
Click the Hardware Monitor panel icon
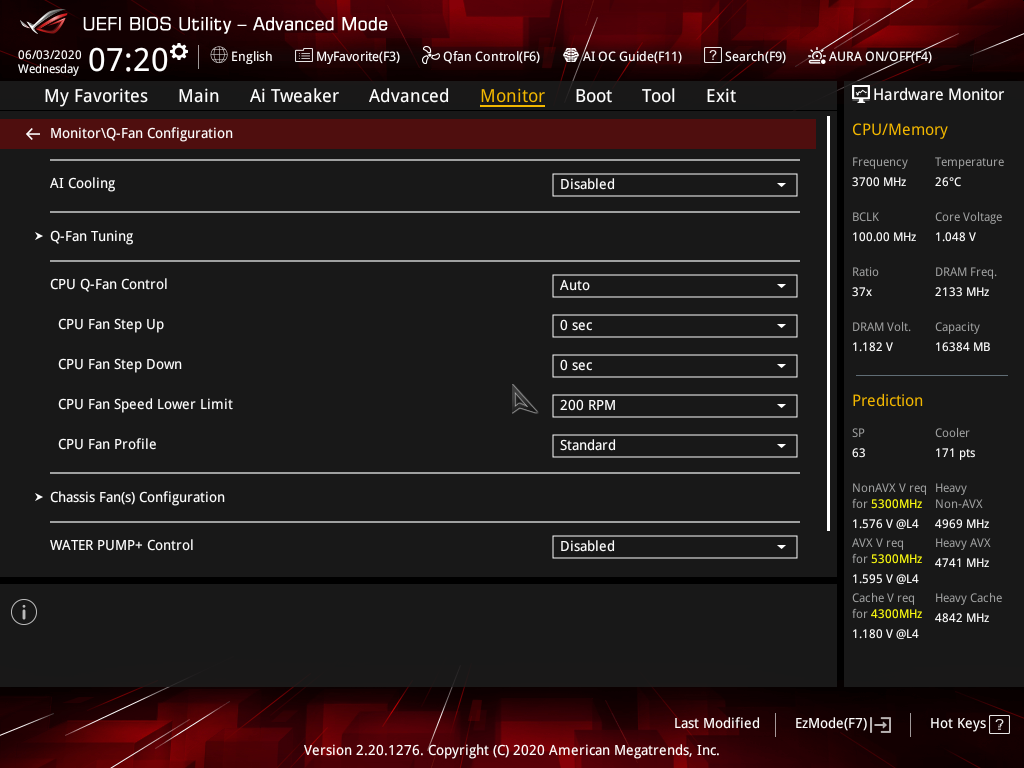pos(861,93)
